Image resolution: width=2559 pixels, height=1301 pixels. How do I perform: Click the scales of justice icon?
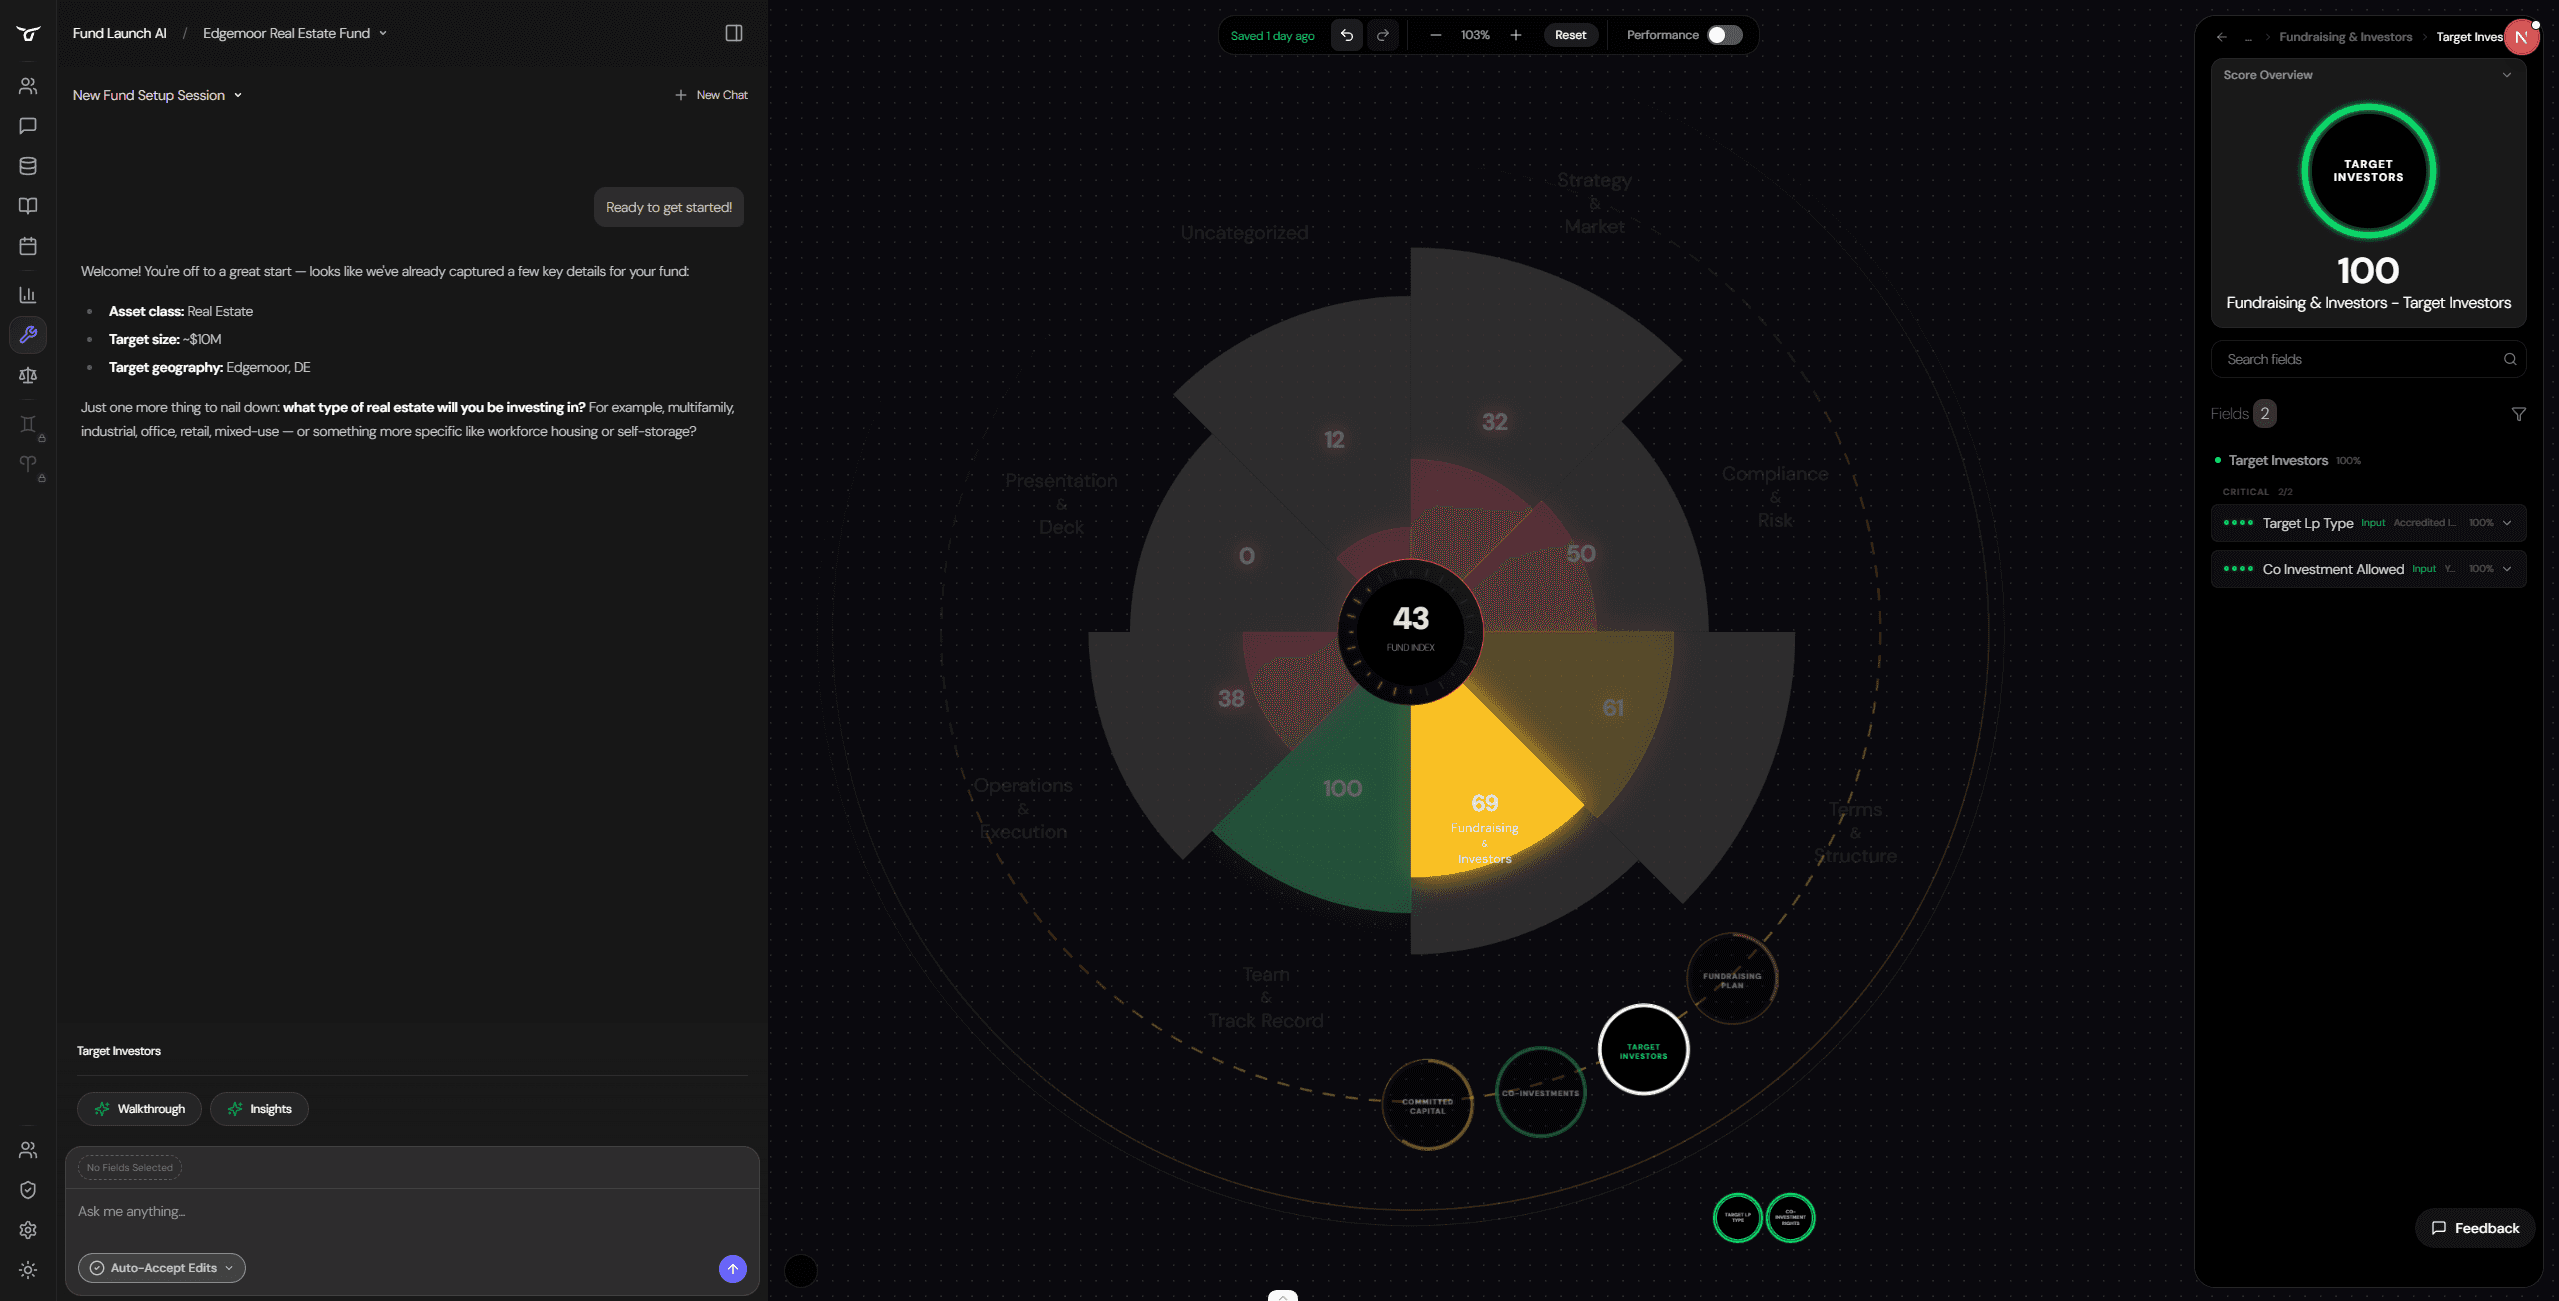[28, 375]
